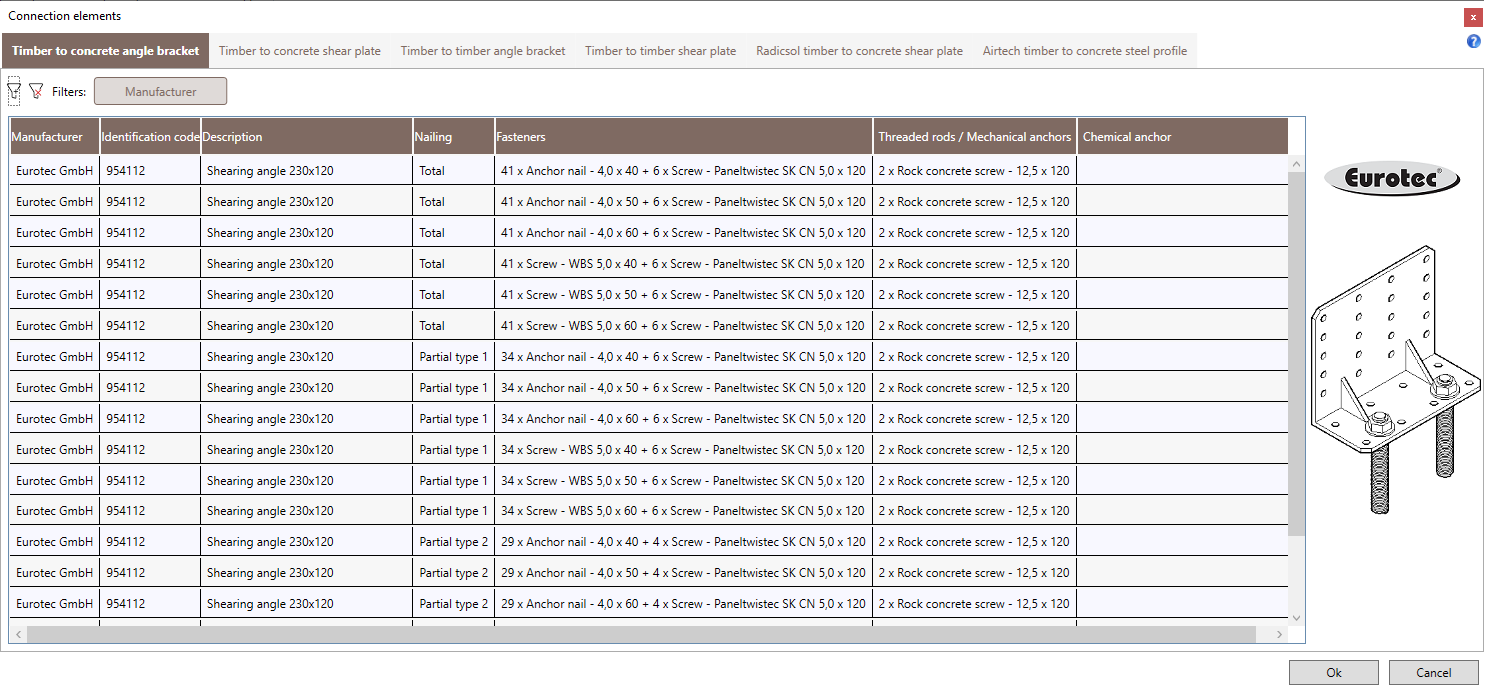Click the Manufacturer filter button

(160, 91)
